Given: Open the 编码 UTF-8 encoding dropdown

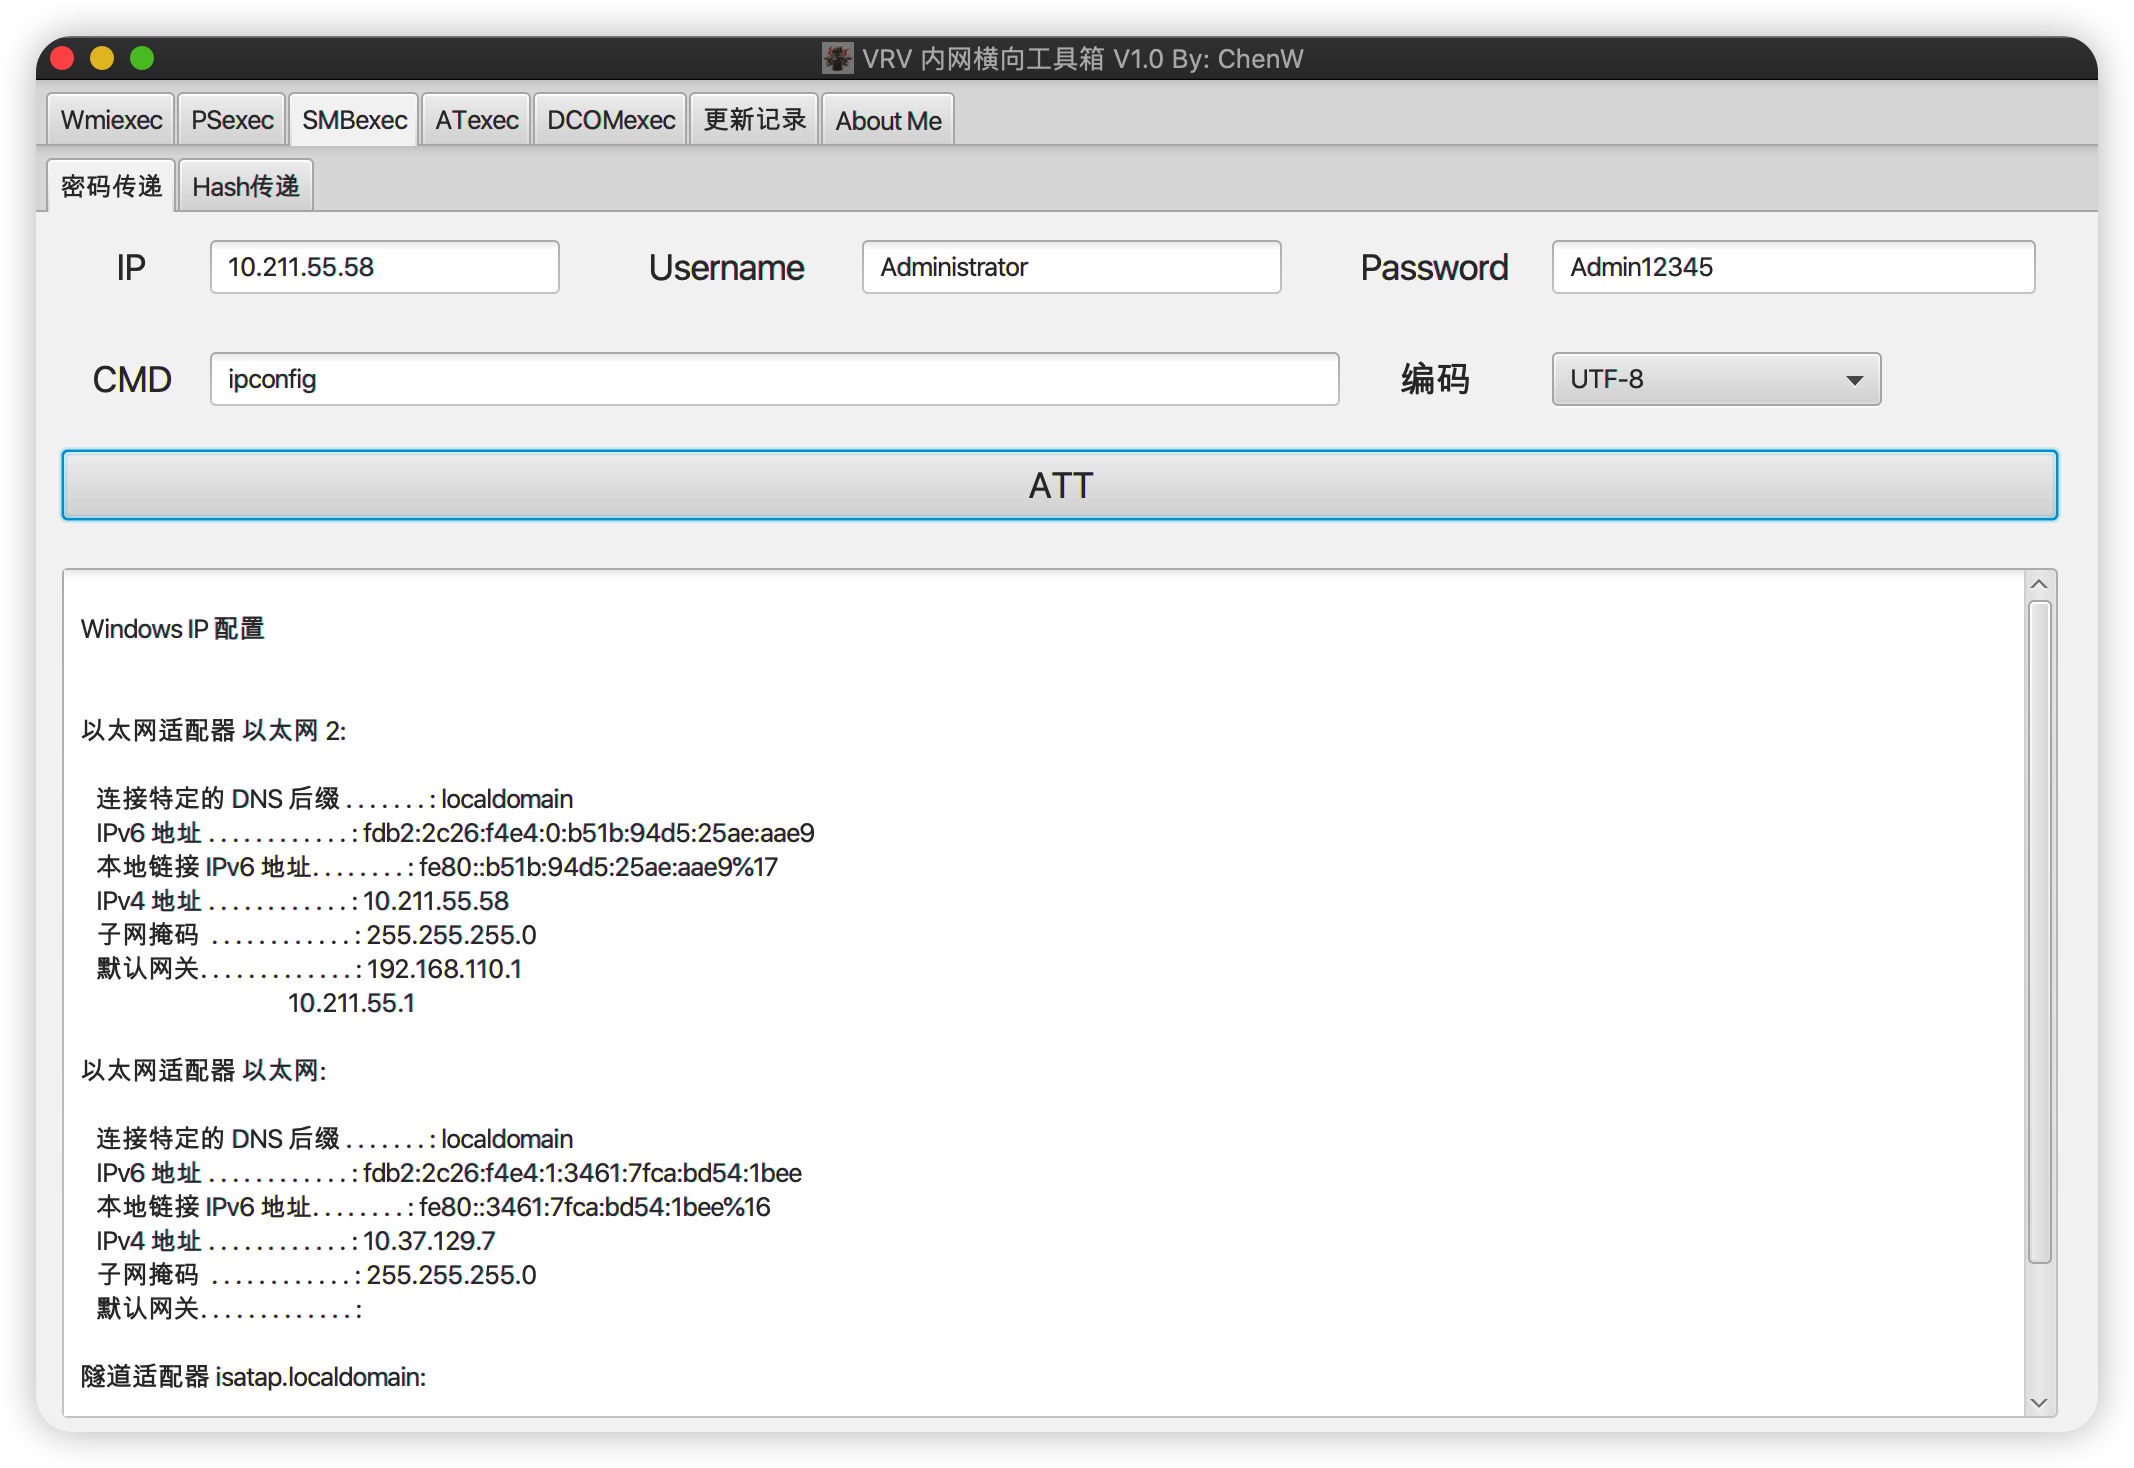Looking at the screenshot, I should [x=1715, y=379].
